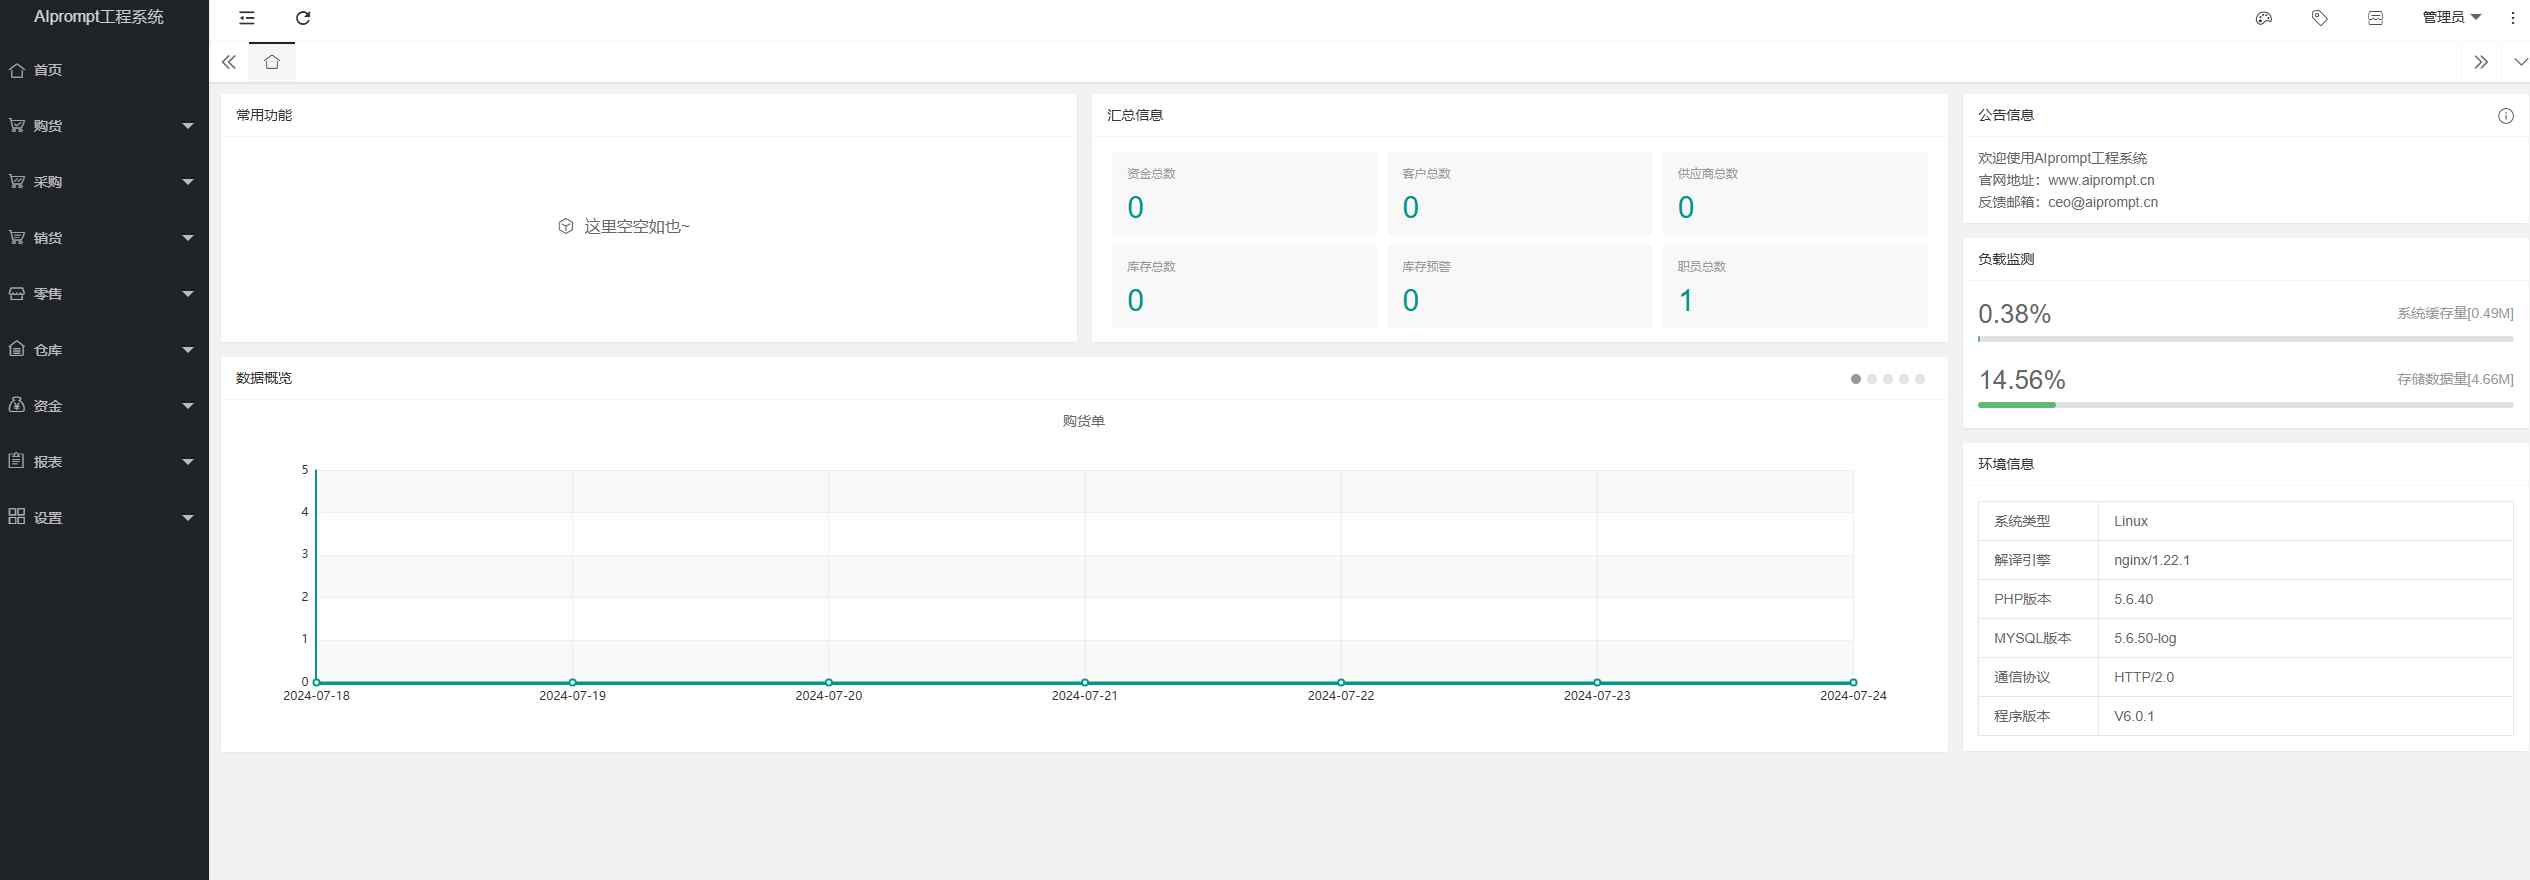
Task: Click the 14.56% storage progress bar
Action: click(x=2244, y=405)
